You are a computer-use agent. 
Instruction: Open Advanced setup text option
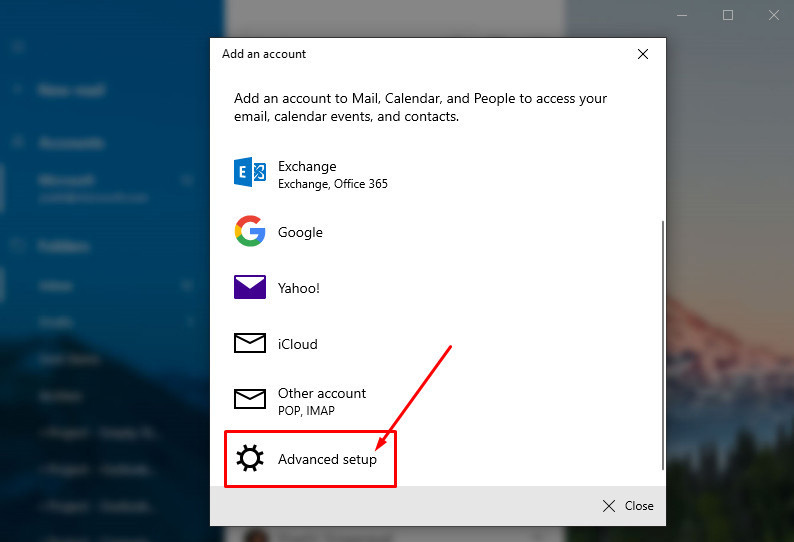click(327, 459)
